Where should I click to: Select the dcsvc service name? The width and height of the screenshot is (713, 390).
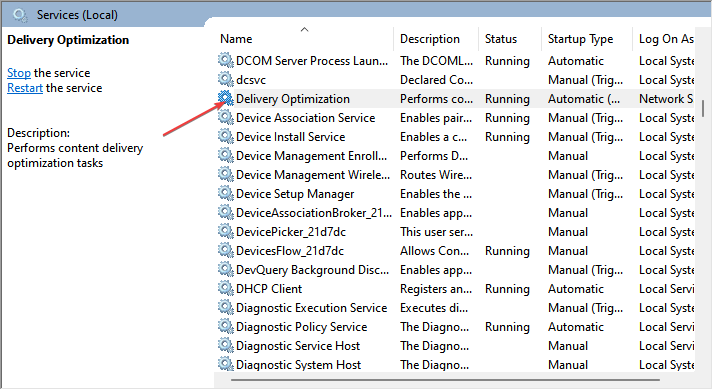coord(251,80)
